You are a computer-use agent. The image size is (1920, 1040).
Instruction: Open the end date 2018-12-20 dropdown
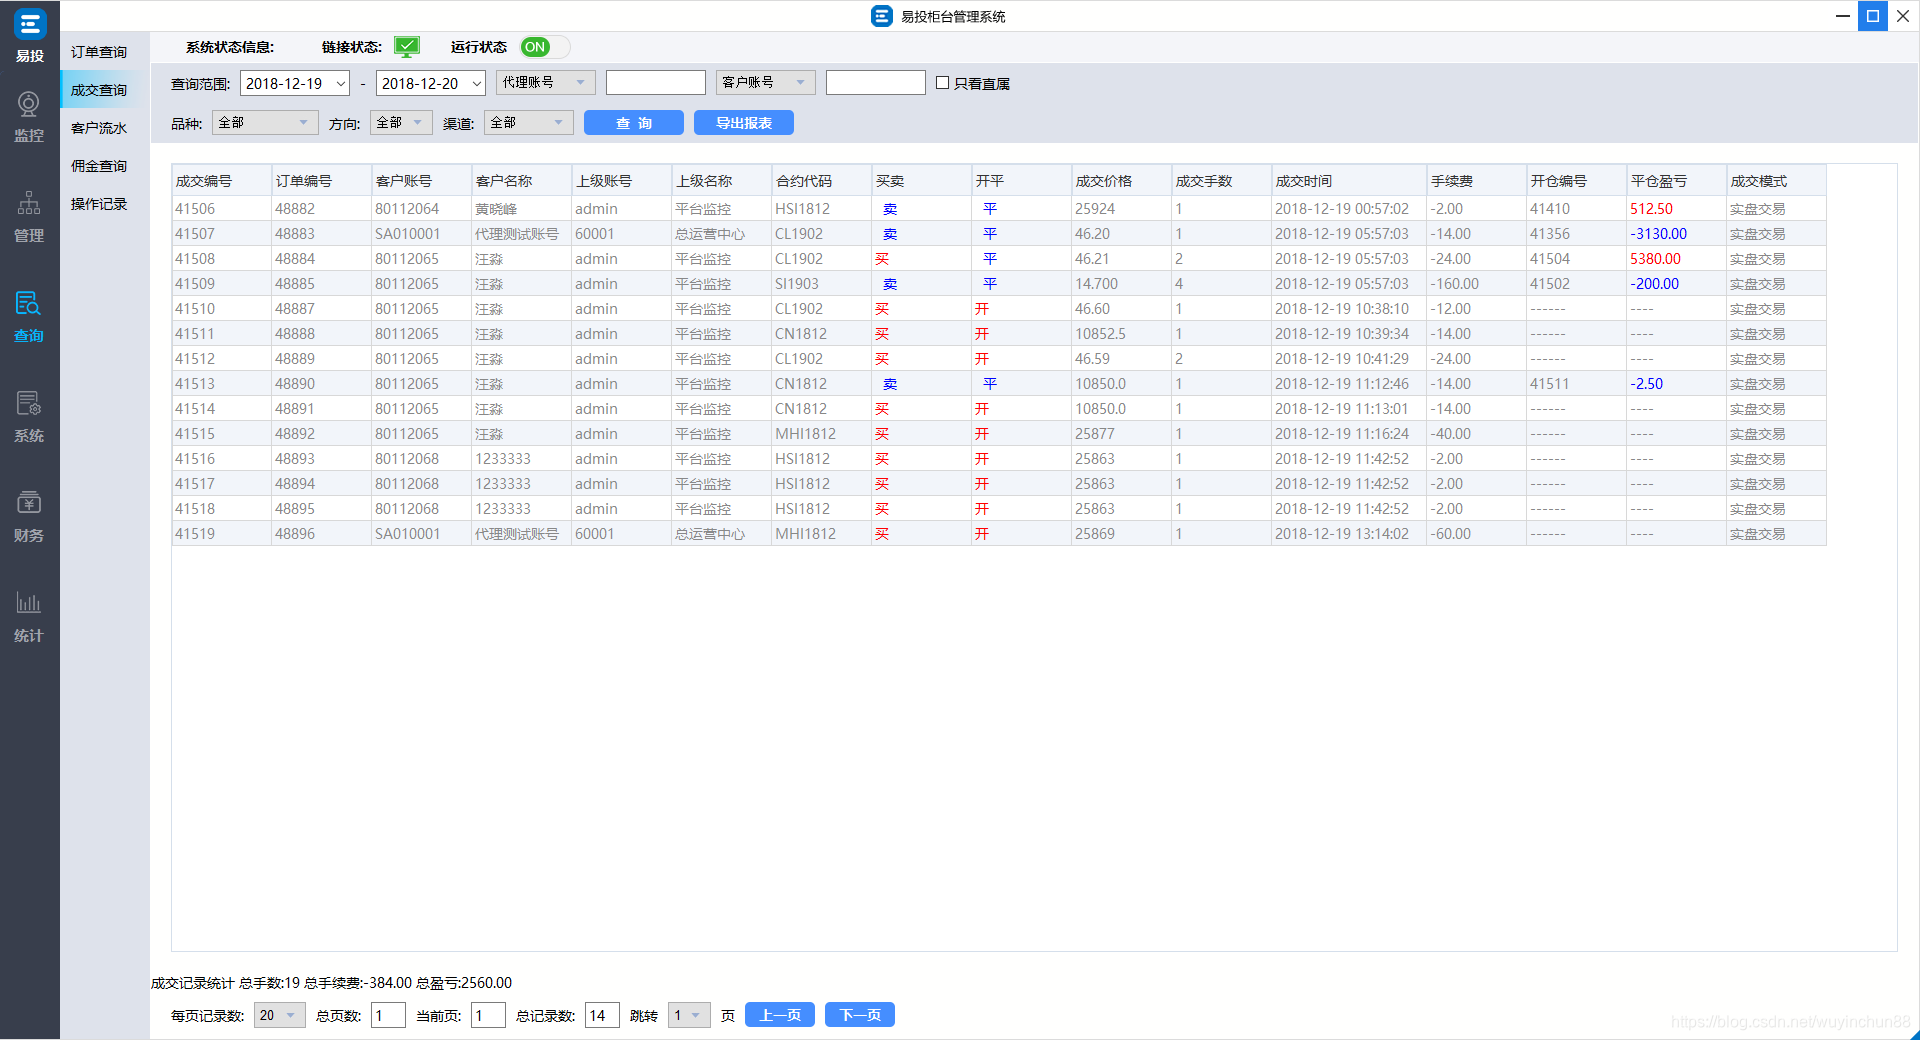(x=431, y=83)
